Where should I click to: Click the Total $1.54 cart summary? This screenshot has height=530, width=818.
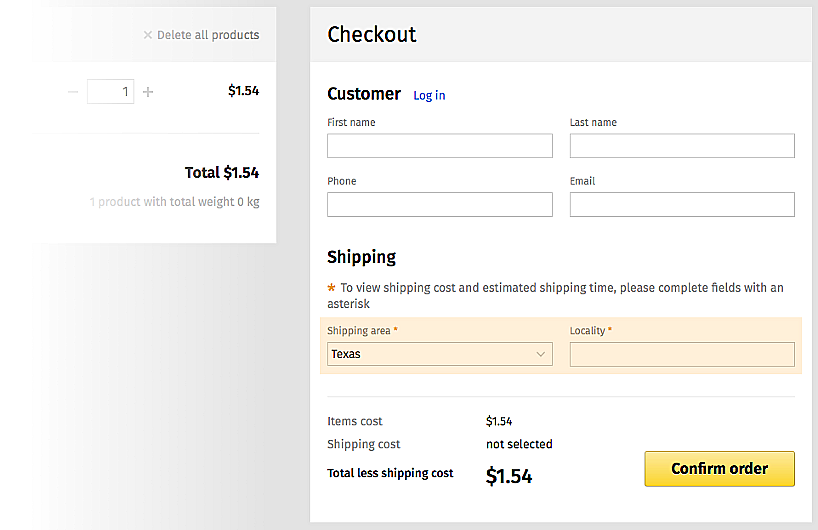point(222,173)
